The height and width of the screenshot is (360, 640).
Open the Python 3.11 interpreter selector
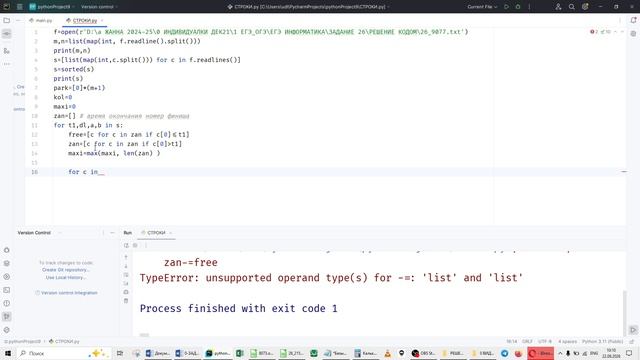602,341
